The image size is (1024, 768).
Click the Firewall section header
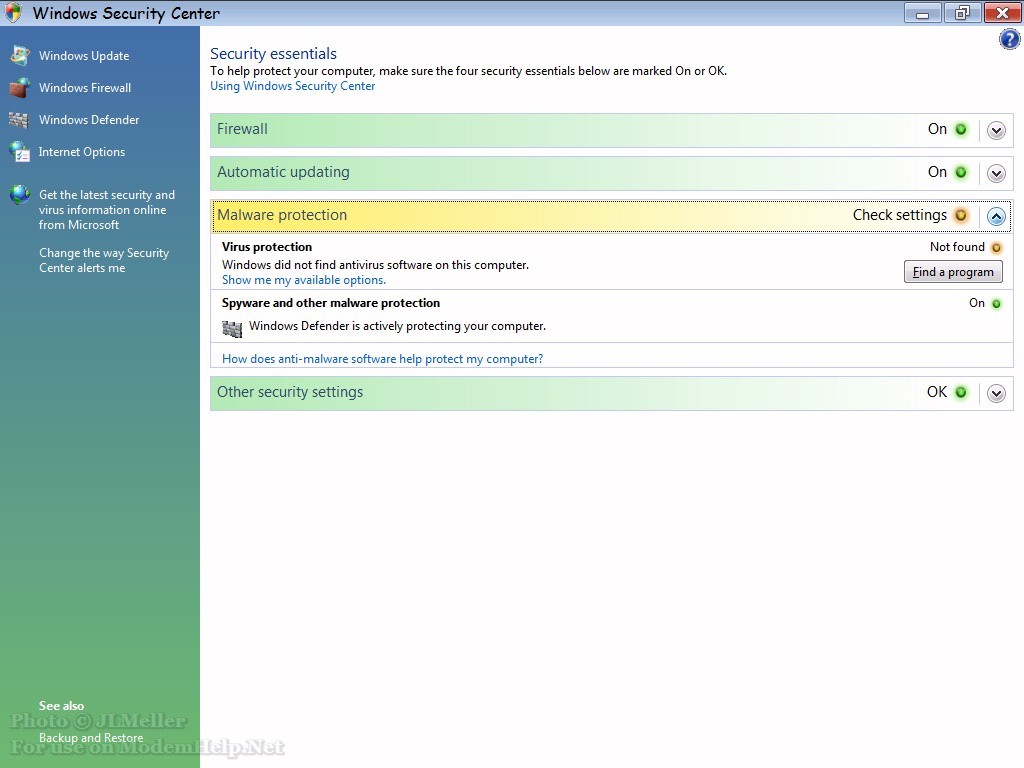click(x=611, y=130)
